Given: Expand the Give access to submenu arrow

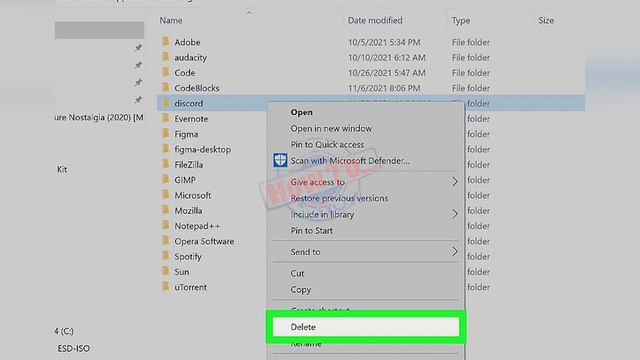Looking at the screenshot, I should pyautogui.click(x=455, y=182).
